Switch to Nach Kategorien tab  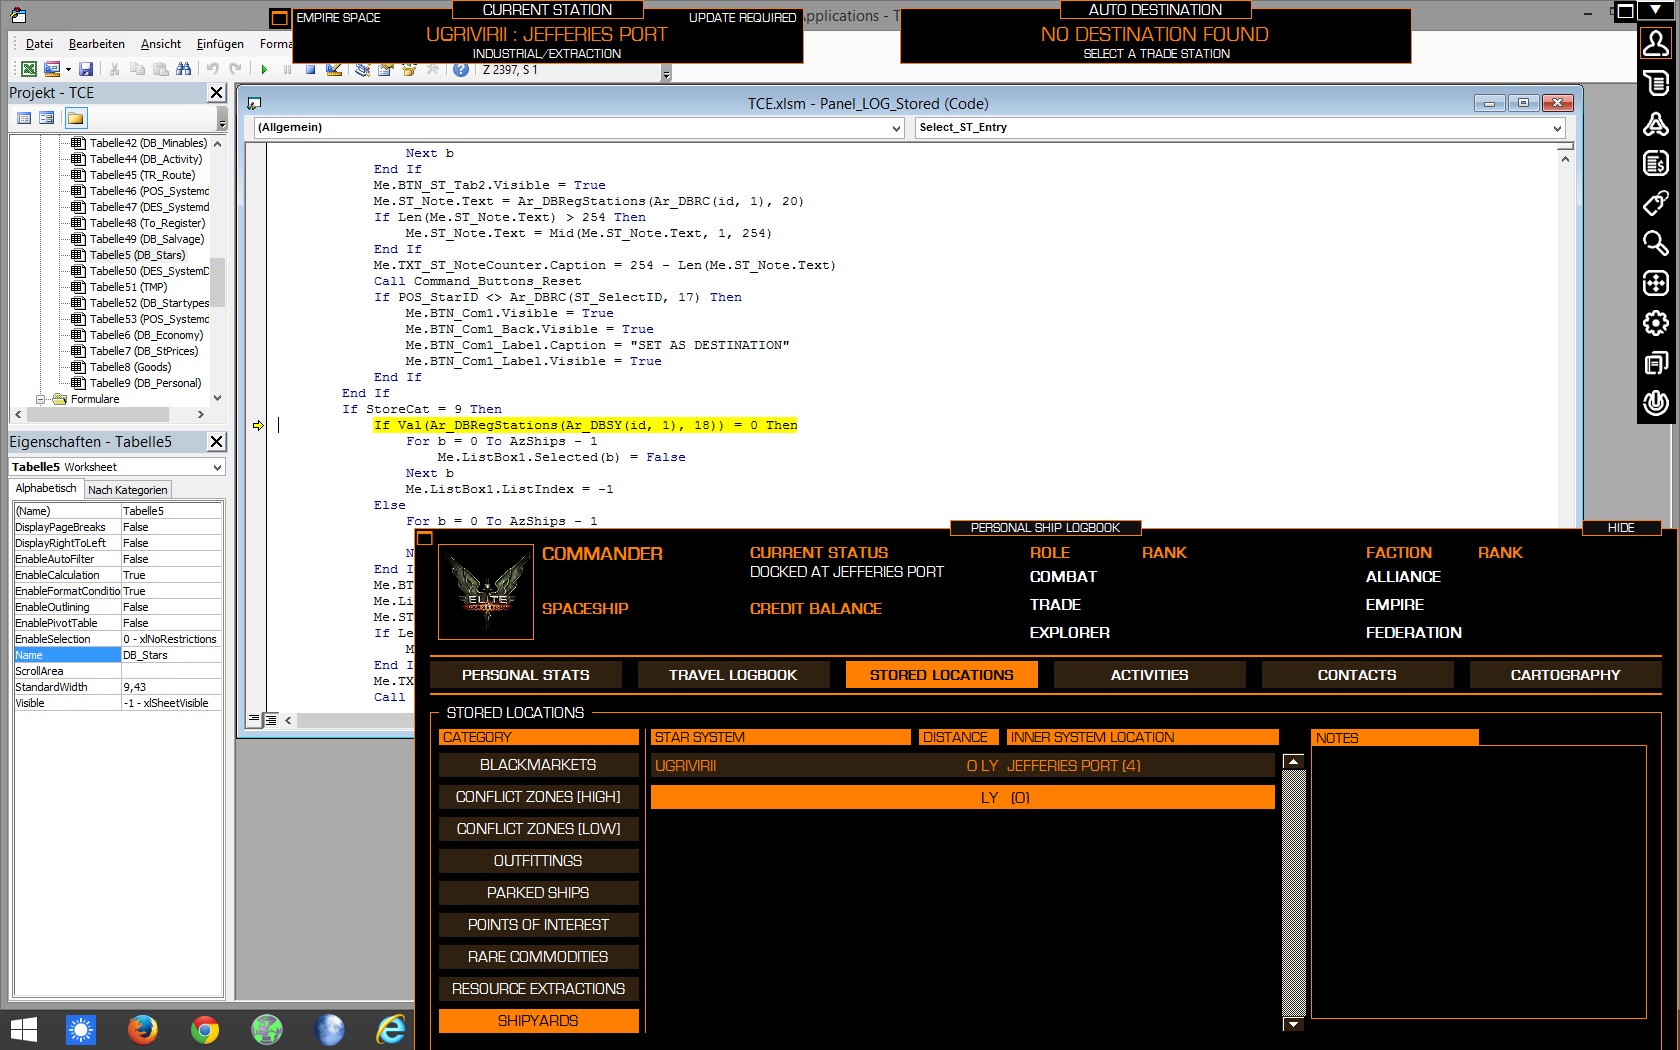tap(127, 490)
